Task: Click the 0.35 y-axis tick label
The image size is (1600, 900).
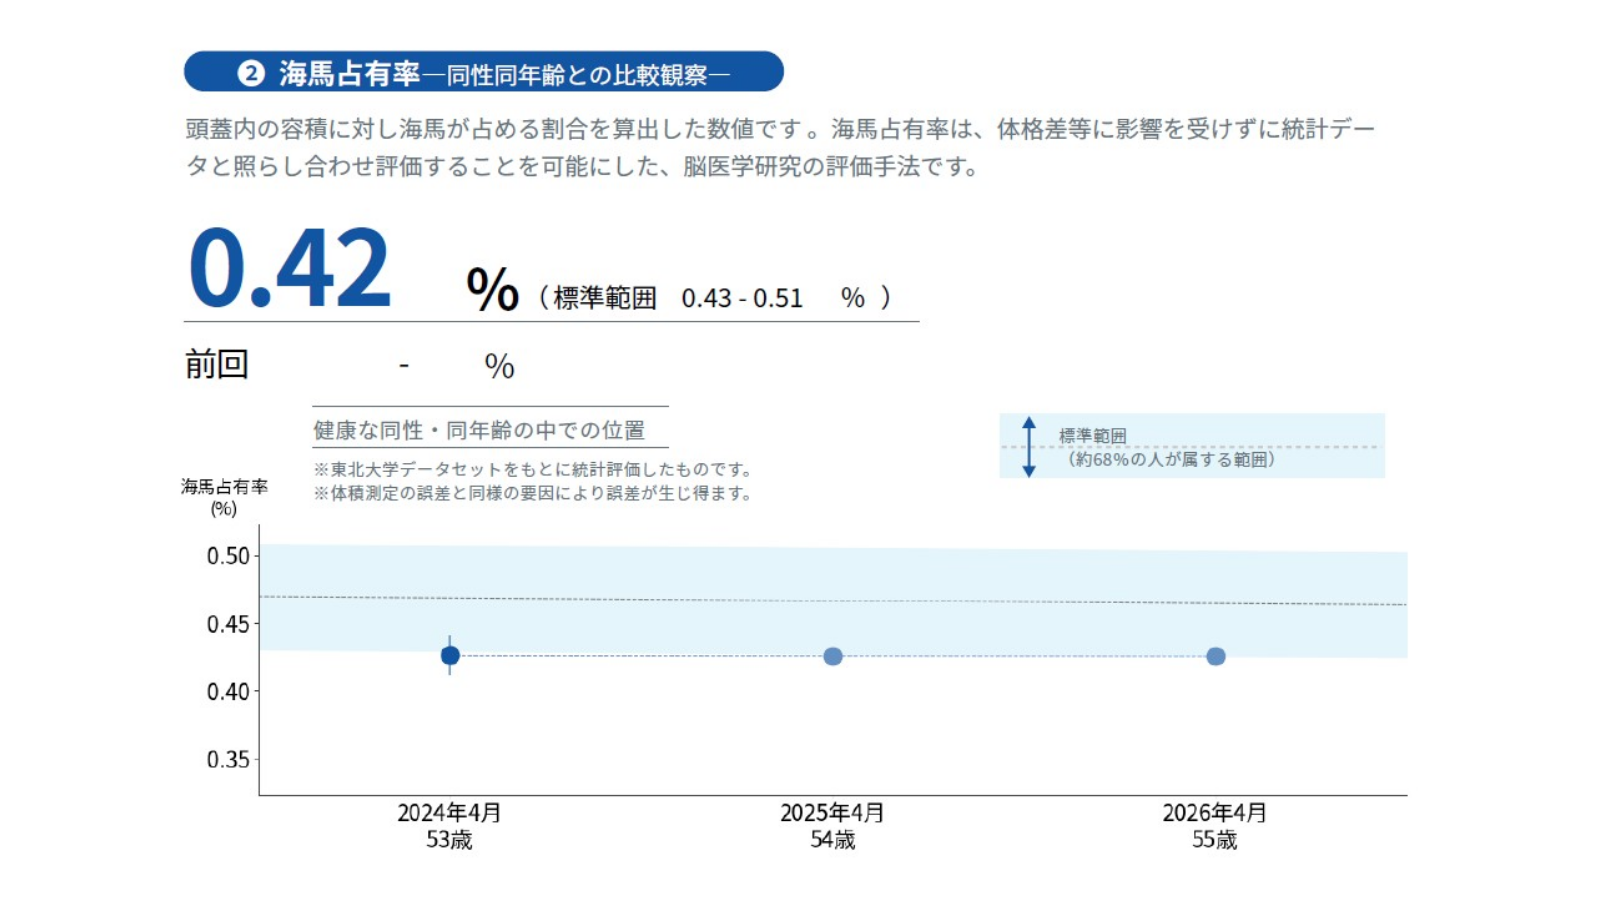Action: click(x=228, y=759)
